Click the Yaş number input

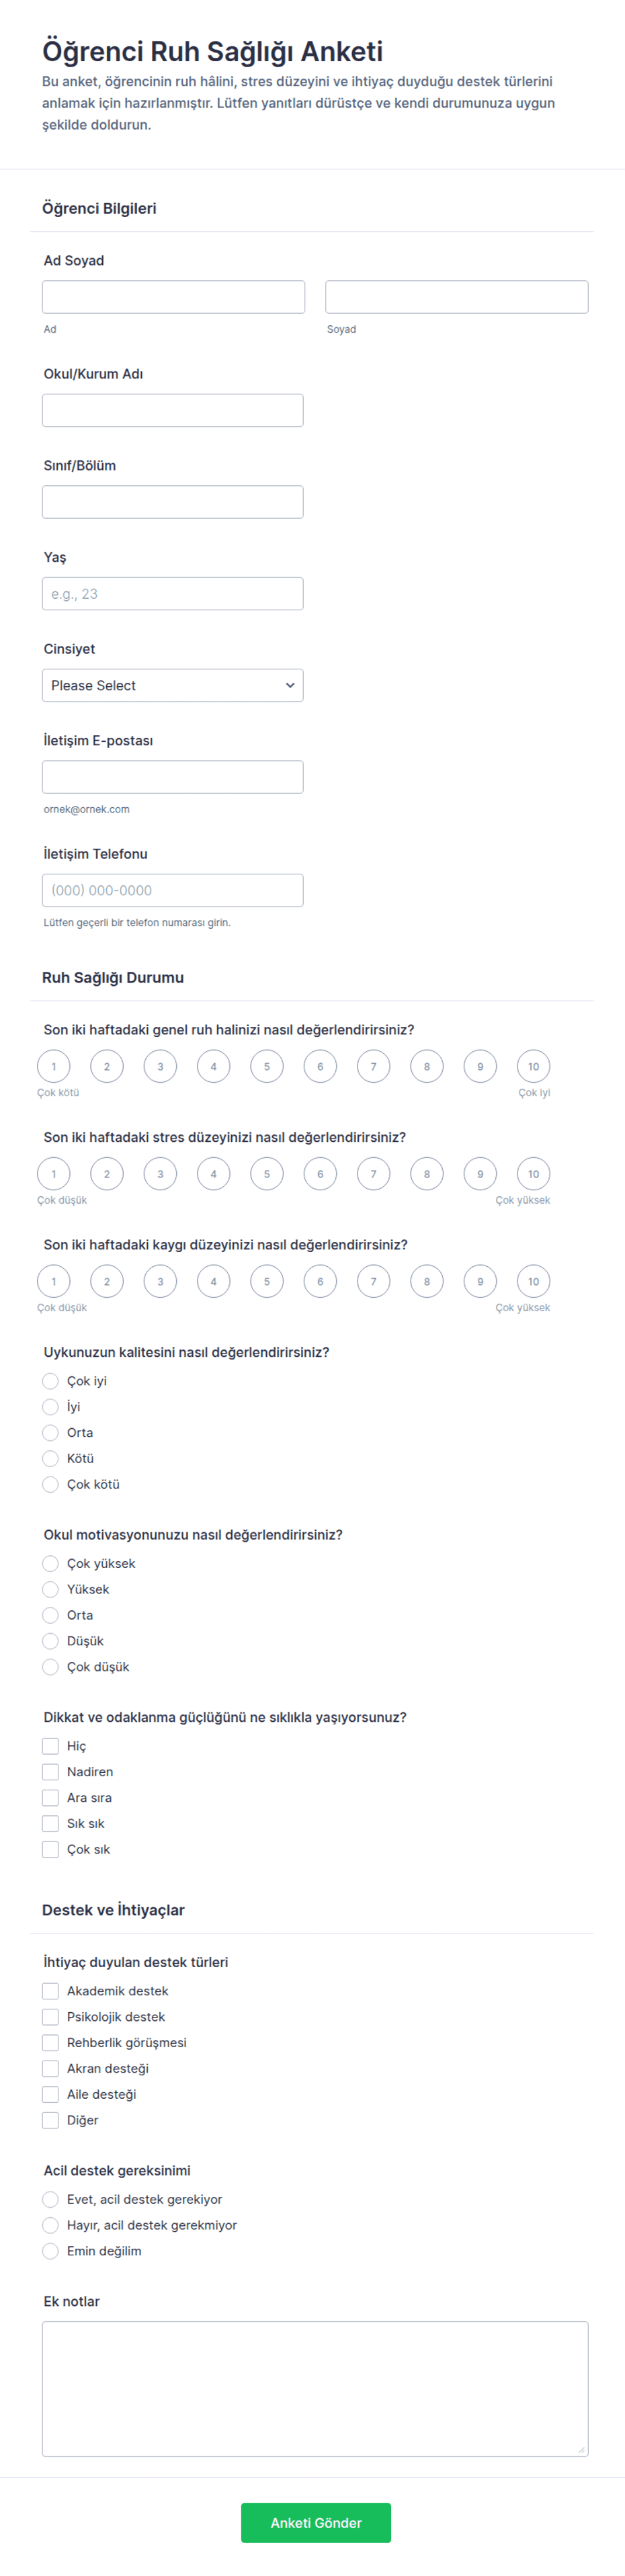[172, 594]
